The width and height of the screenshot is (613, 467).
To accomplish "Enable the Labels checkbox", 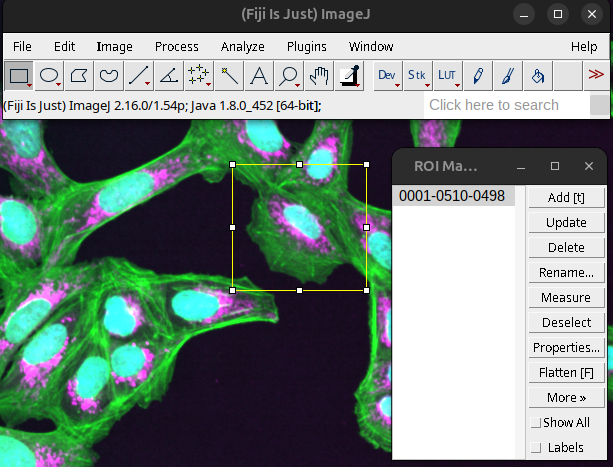I will pos(537,447).
